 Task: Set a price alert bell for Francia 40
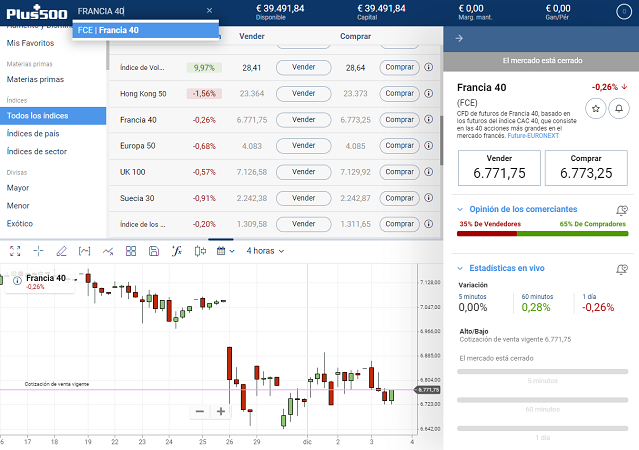coord(619,108)
